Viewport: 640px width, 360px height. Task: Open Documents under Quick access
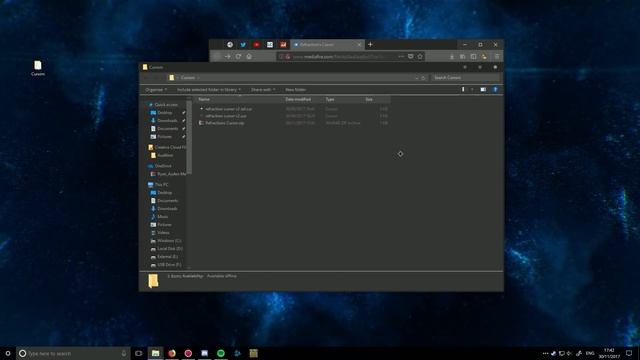coord(164,129)
